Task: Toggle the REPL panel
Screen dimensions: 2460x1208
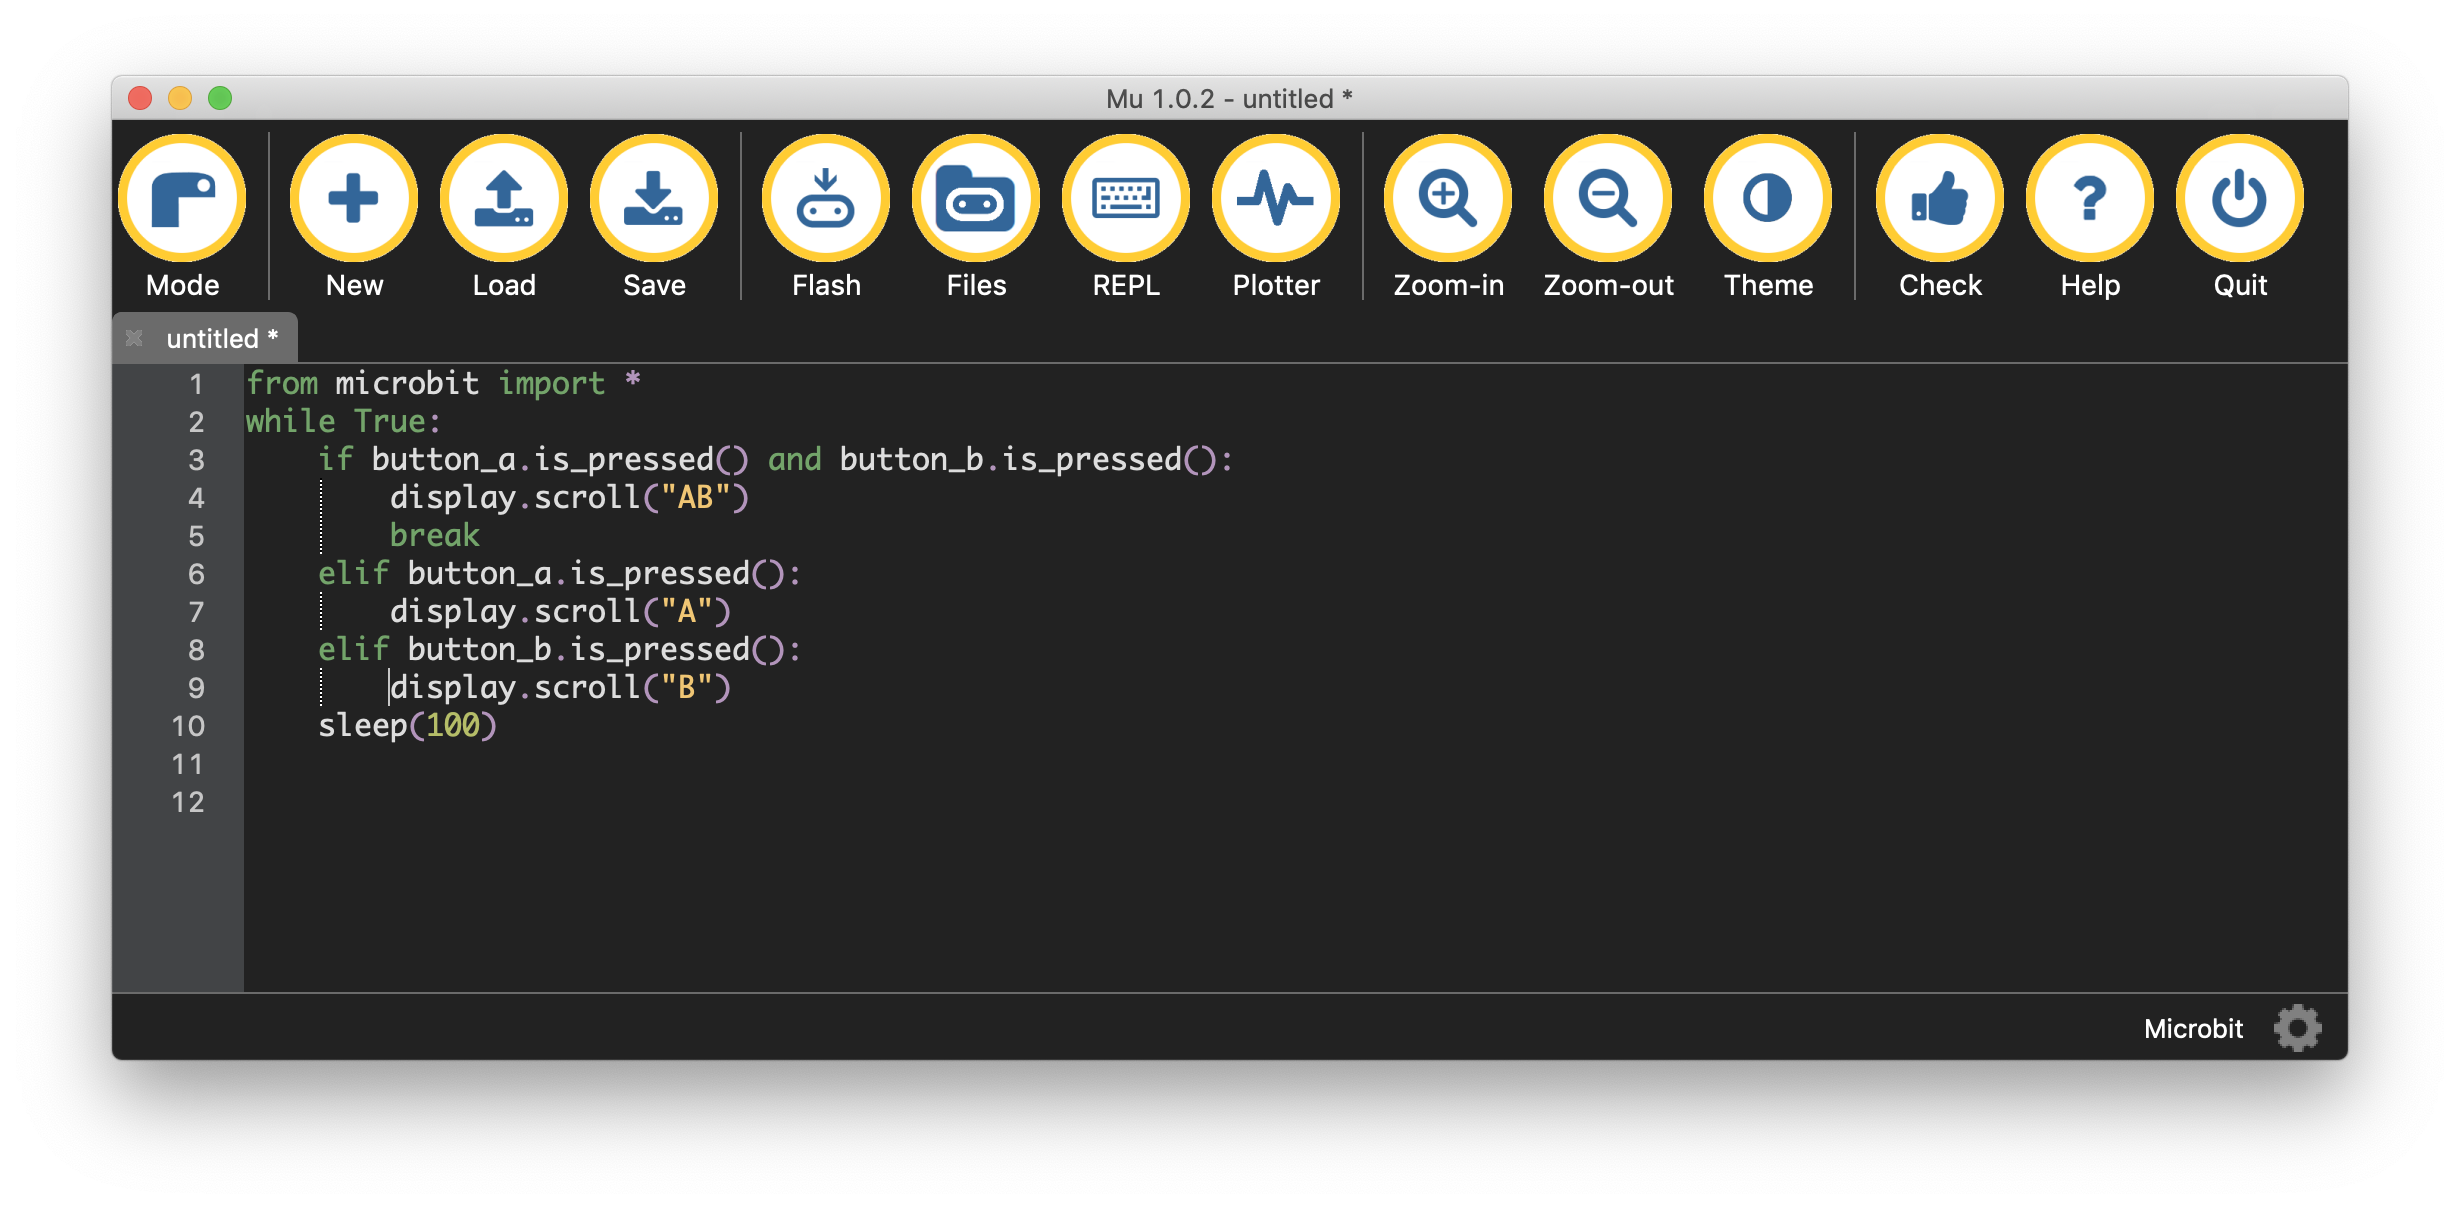Action: point(1126,199)
